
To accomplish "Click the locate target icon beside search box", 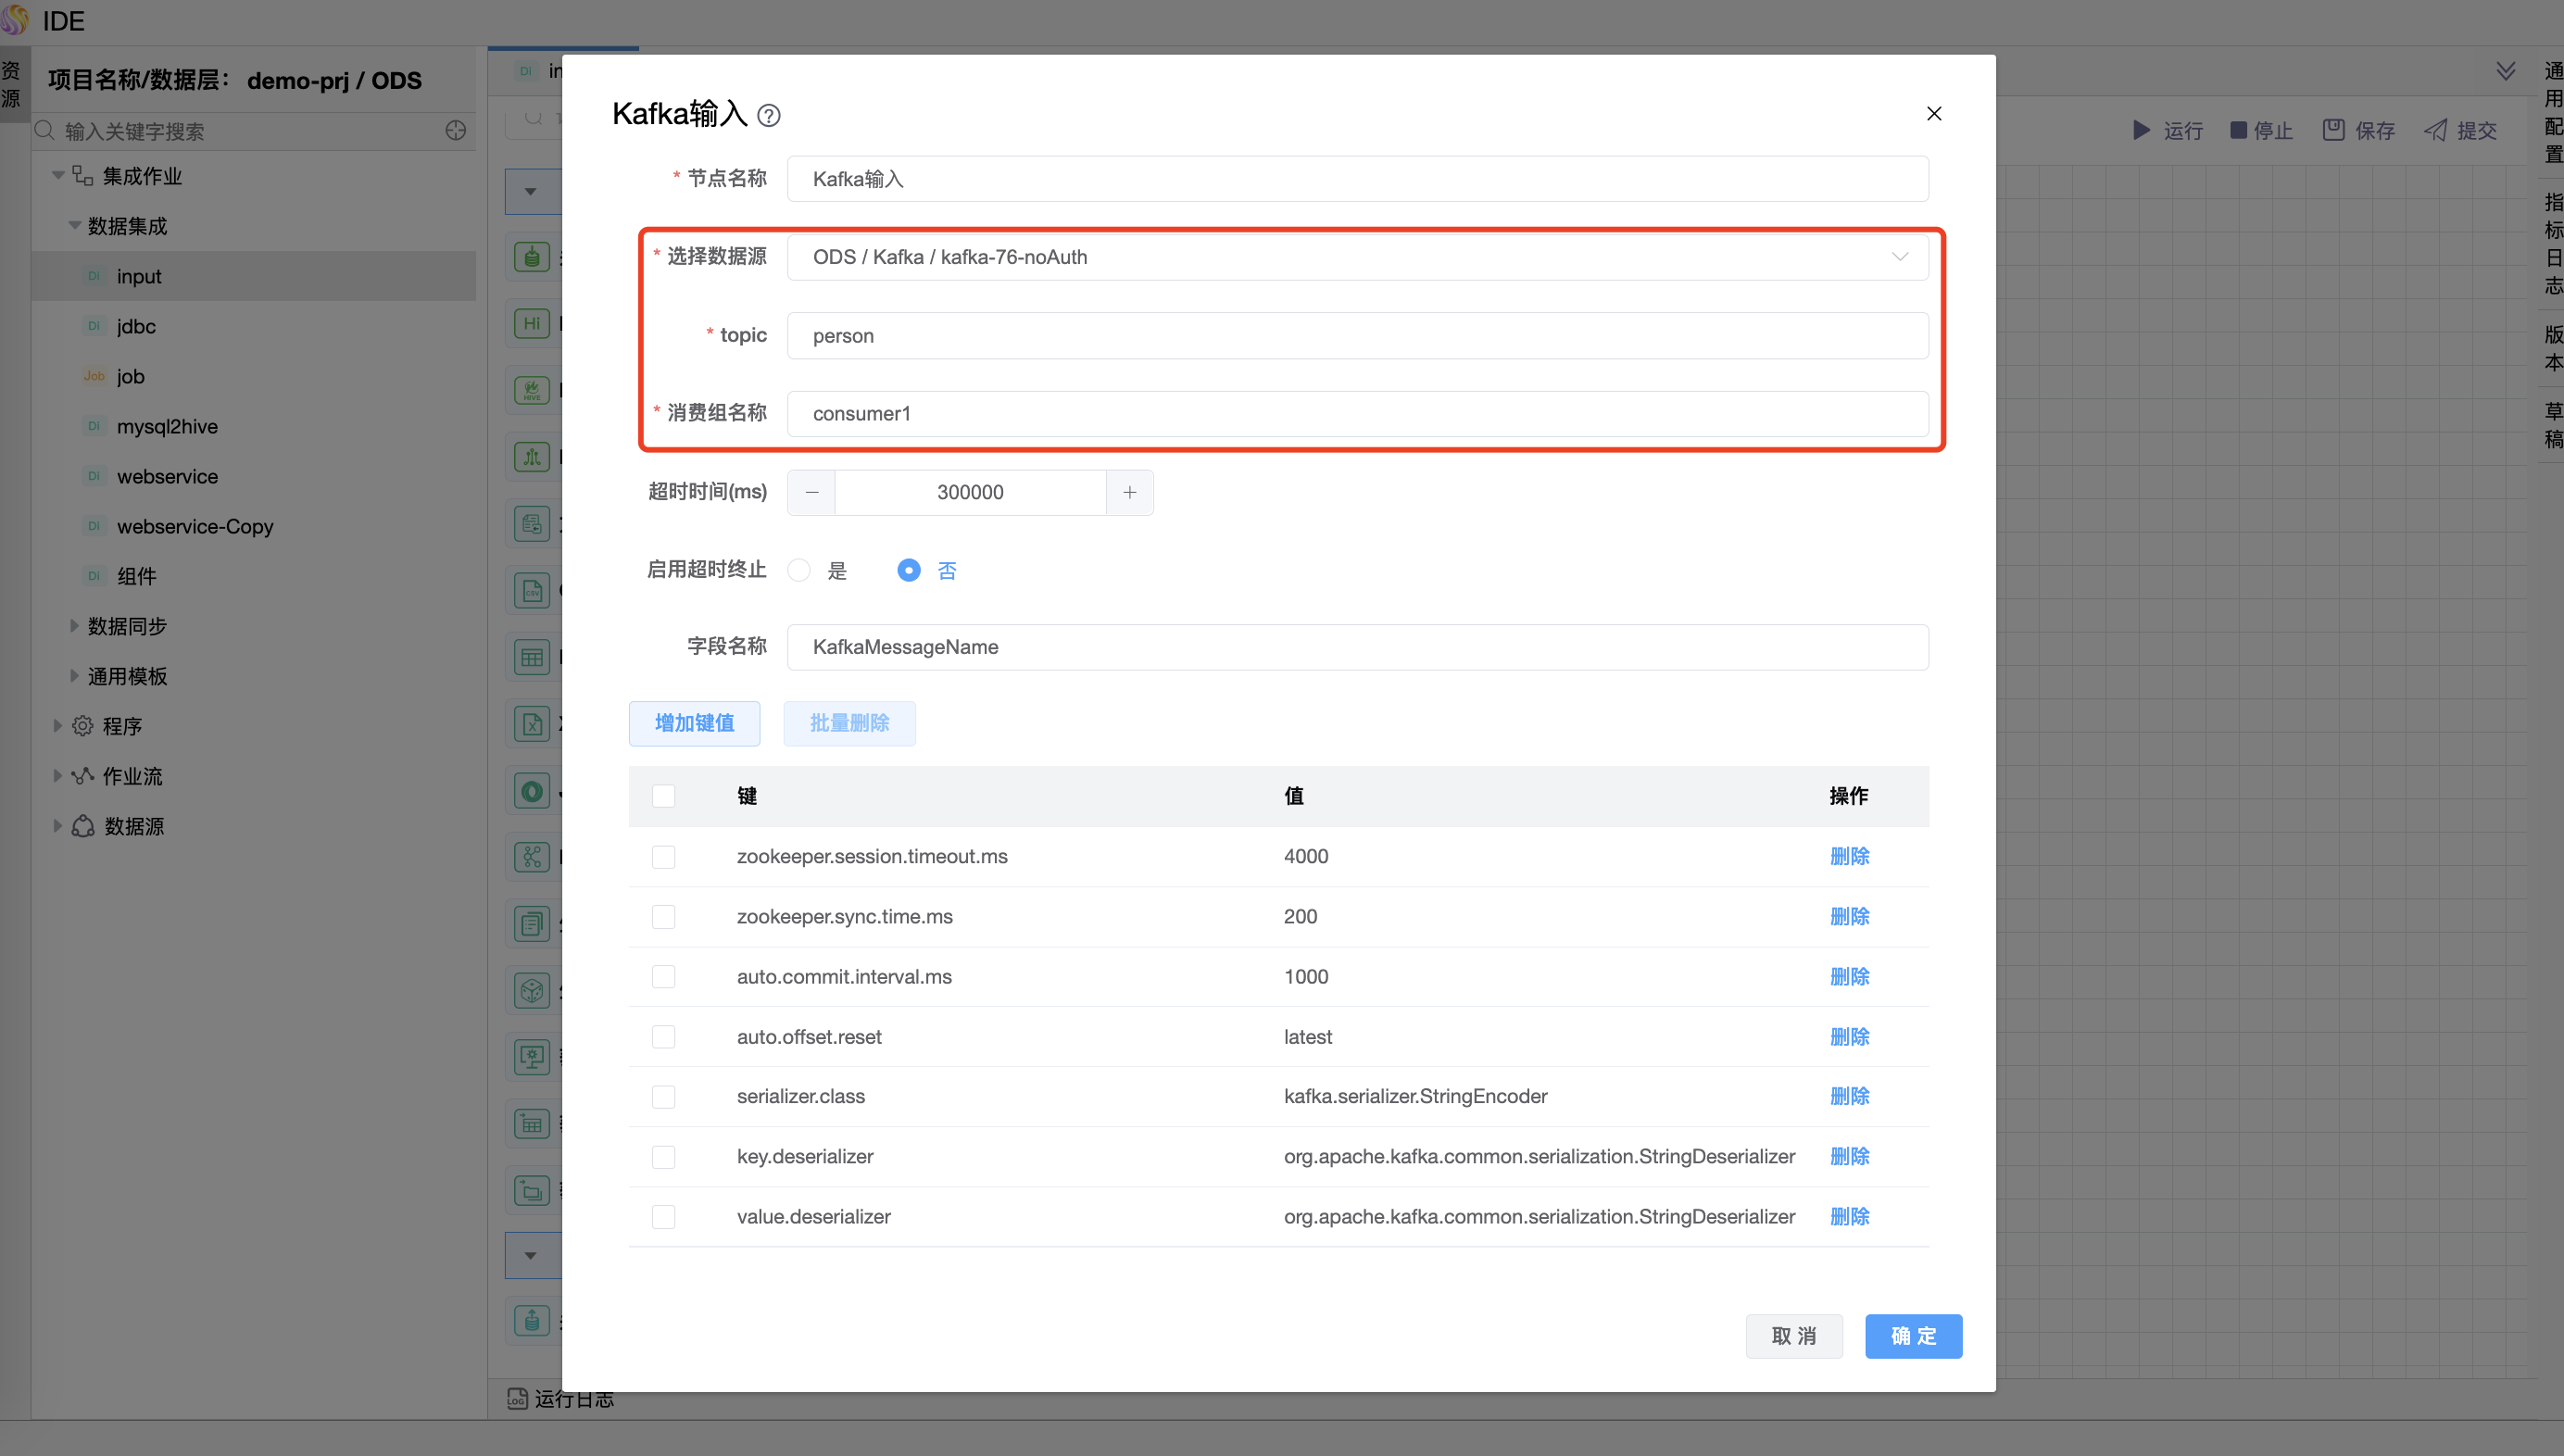I will [456, 131].
